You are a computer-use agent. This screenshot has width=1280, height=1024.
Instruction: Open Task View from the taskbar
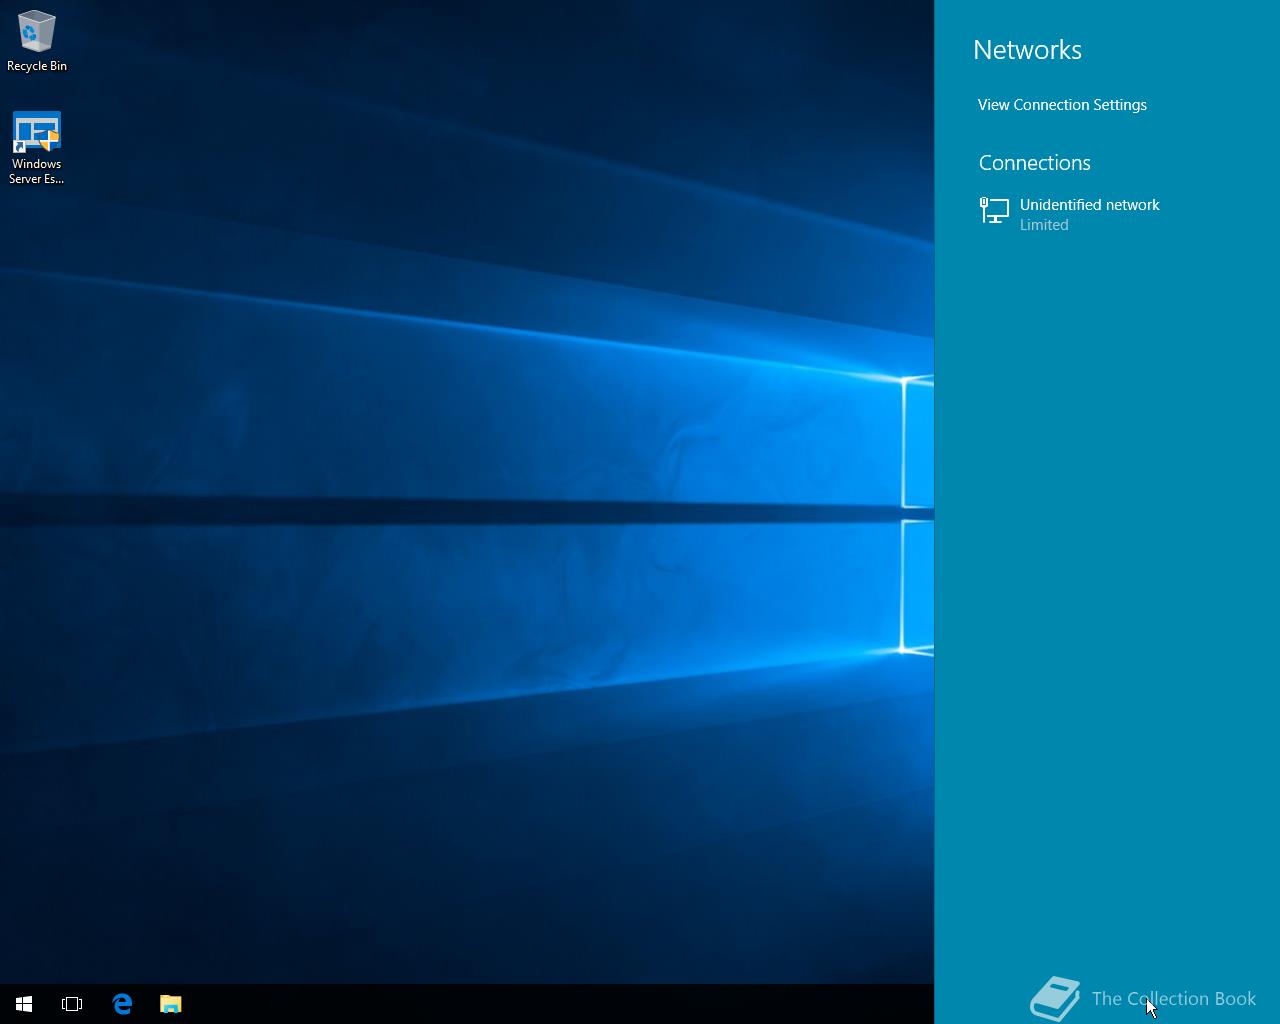click(72, 1004)
